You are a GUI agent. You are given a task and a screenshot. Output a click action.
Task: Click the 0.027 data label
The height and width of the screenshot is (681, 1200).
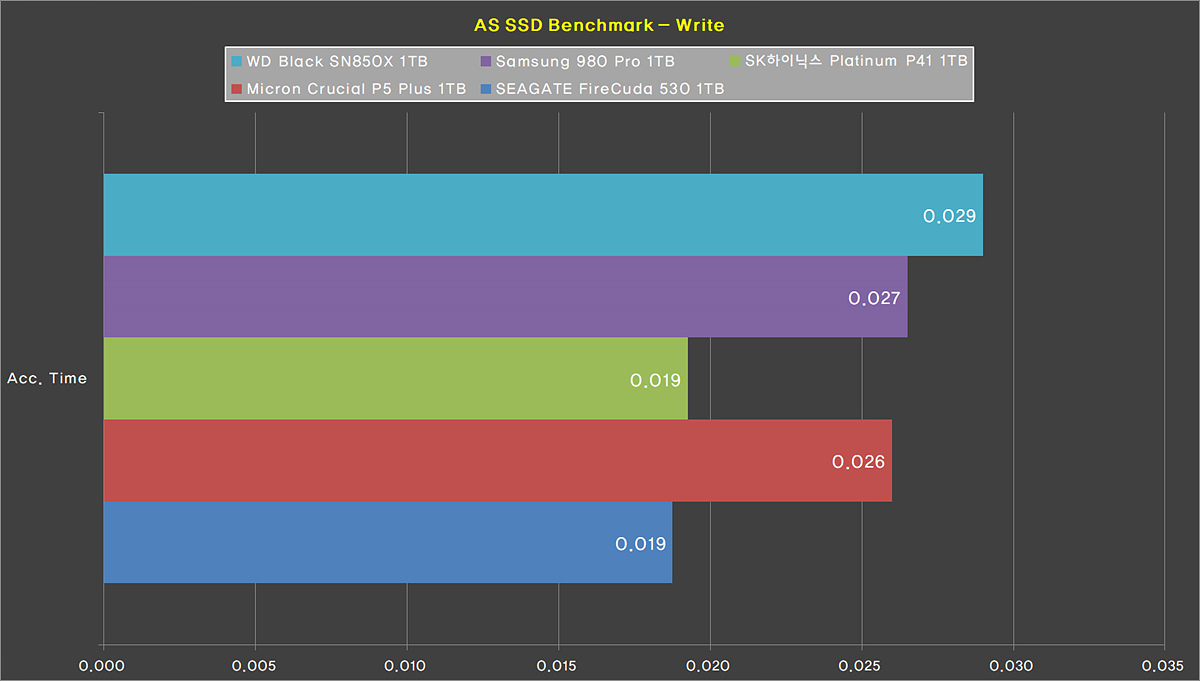(874, 298)
